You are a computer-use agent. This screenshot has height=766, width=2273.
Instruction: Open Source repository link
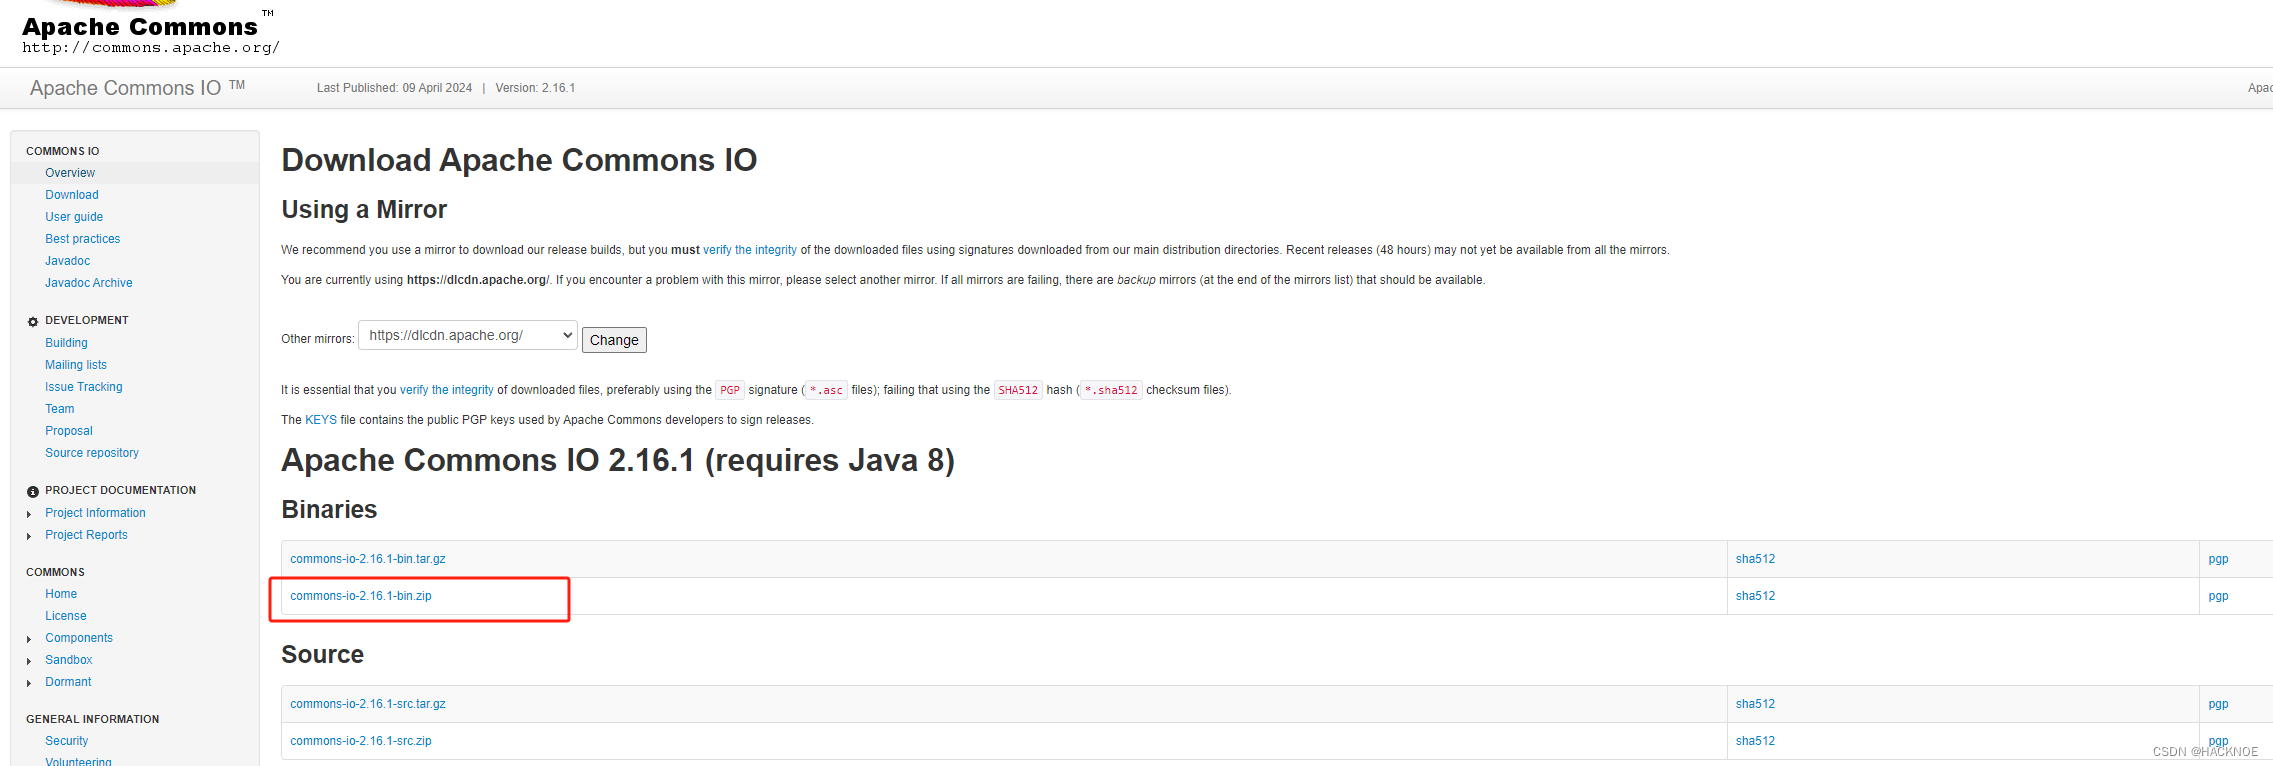pyautogui.click(x=92, y=453)
